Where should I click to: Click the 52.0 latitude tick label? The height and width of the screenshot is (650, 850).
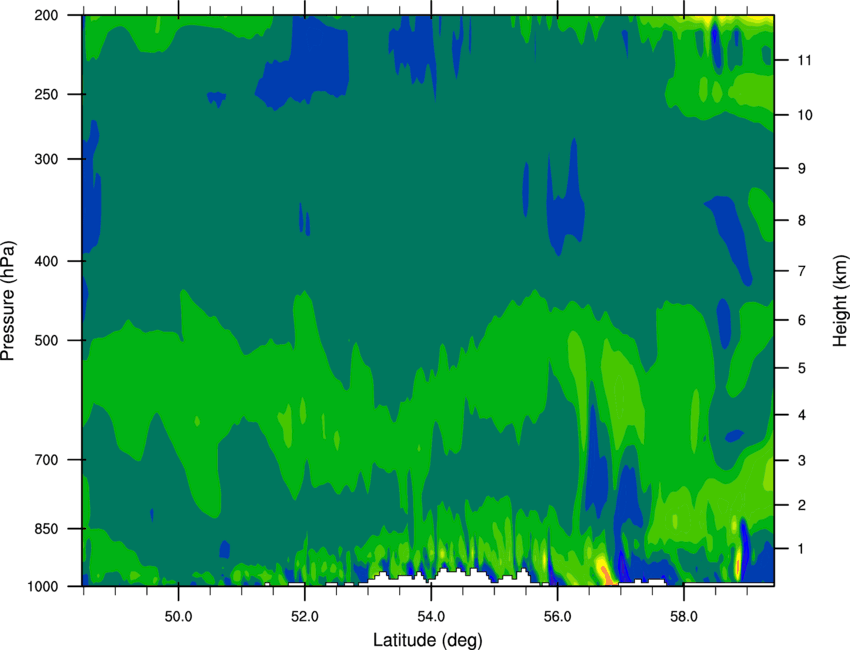coord(305,617)
